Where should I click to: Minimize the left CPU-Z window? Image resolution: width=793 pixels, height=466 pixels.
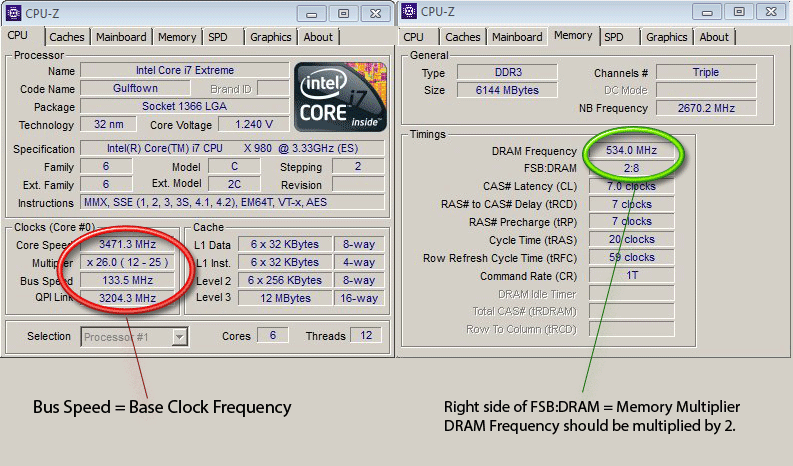click(311, 14)
